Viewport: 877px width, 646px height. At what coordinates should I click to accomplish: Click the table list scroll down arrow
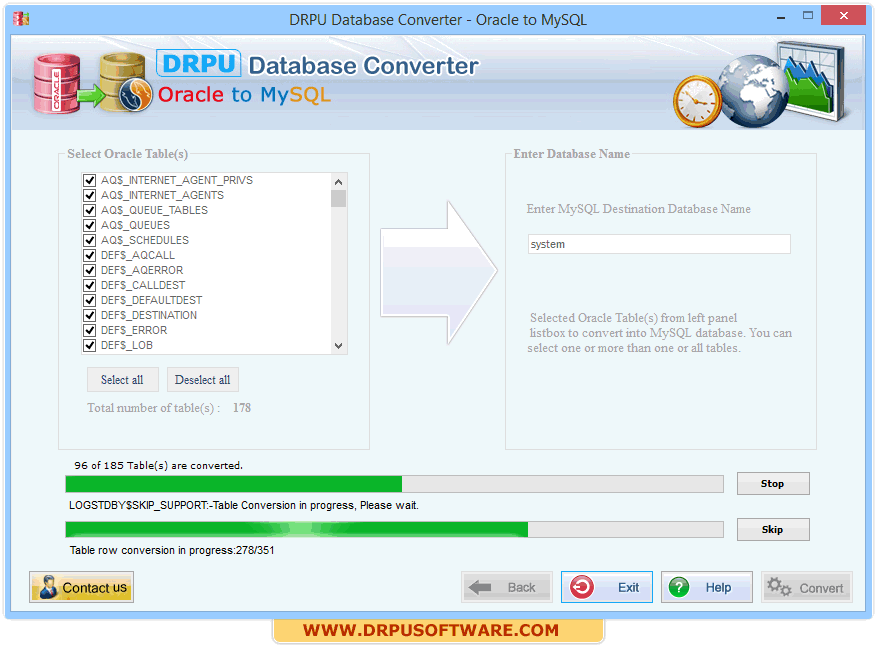[338, 346]
